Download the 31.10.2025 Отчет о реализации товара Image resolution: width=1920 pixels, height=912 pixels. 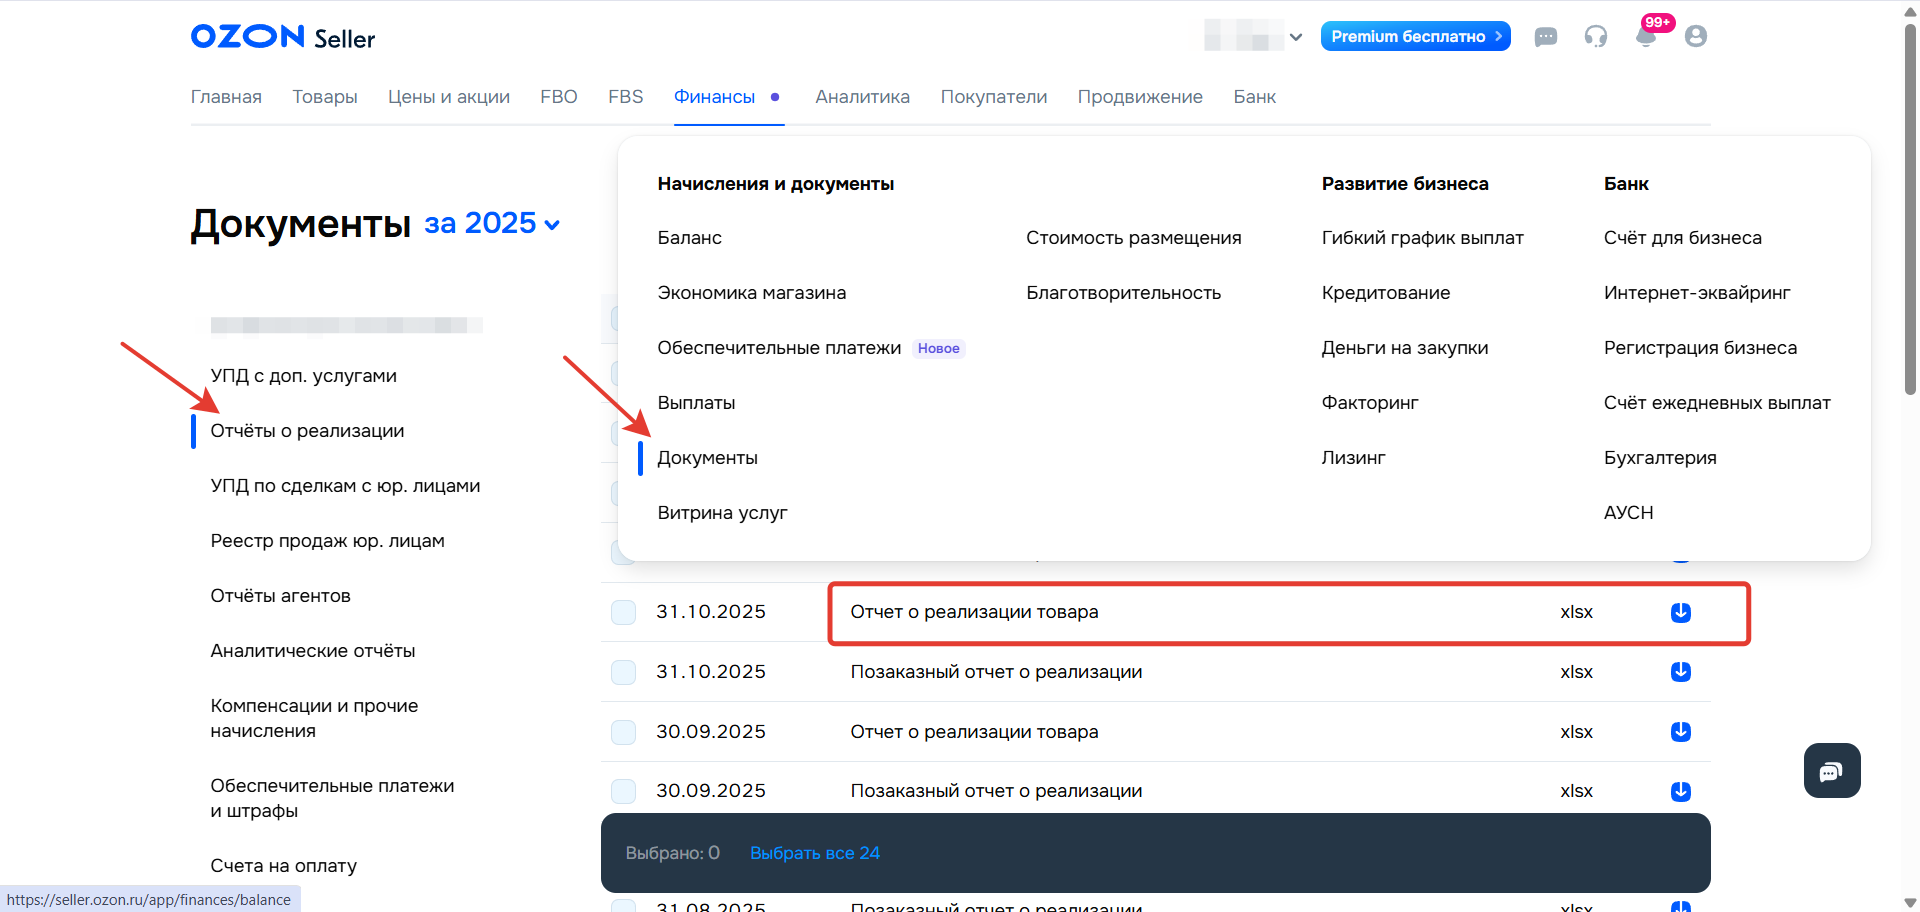coord(1681,612)
